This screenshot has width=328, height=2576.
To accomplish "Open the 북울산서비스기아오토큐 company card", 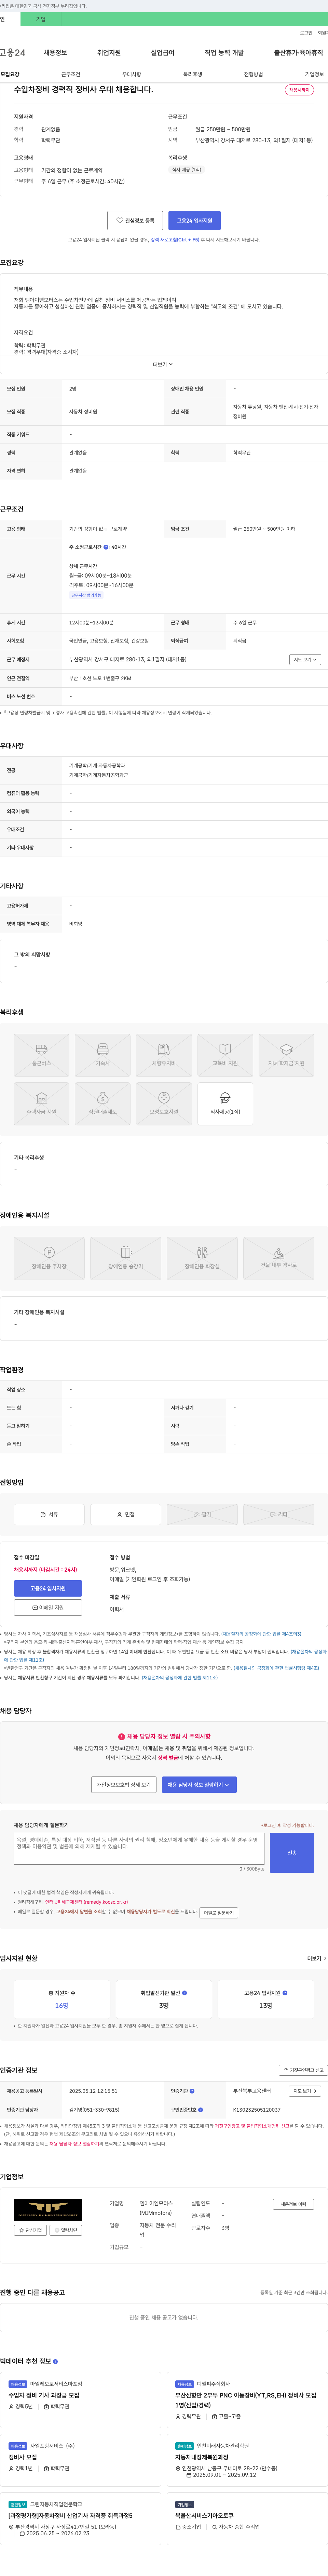I will pos(204,2515).
